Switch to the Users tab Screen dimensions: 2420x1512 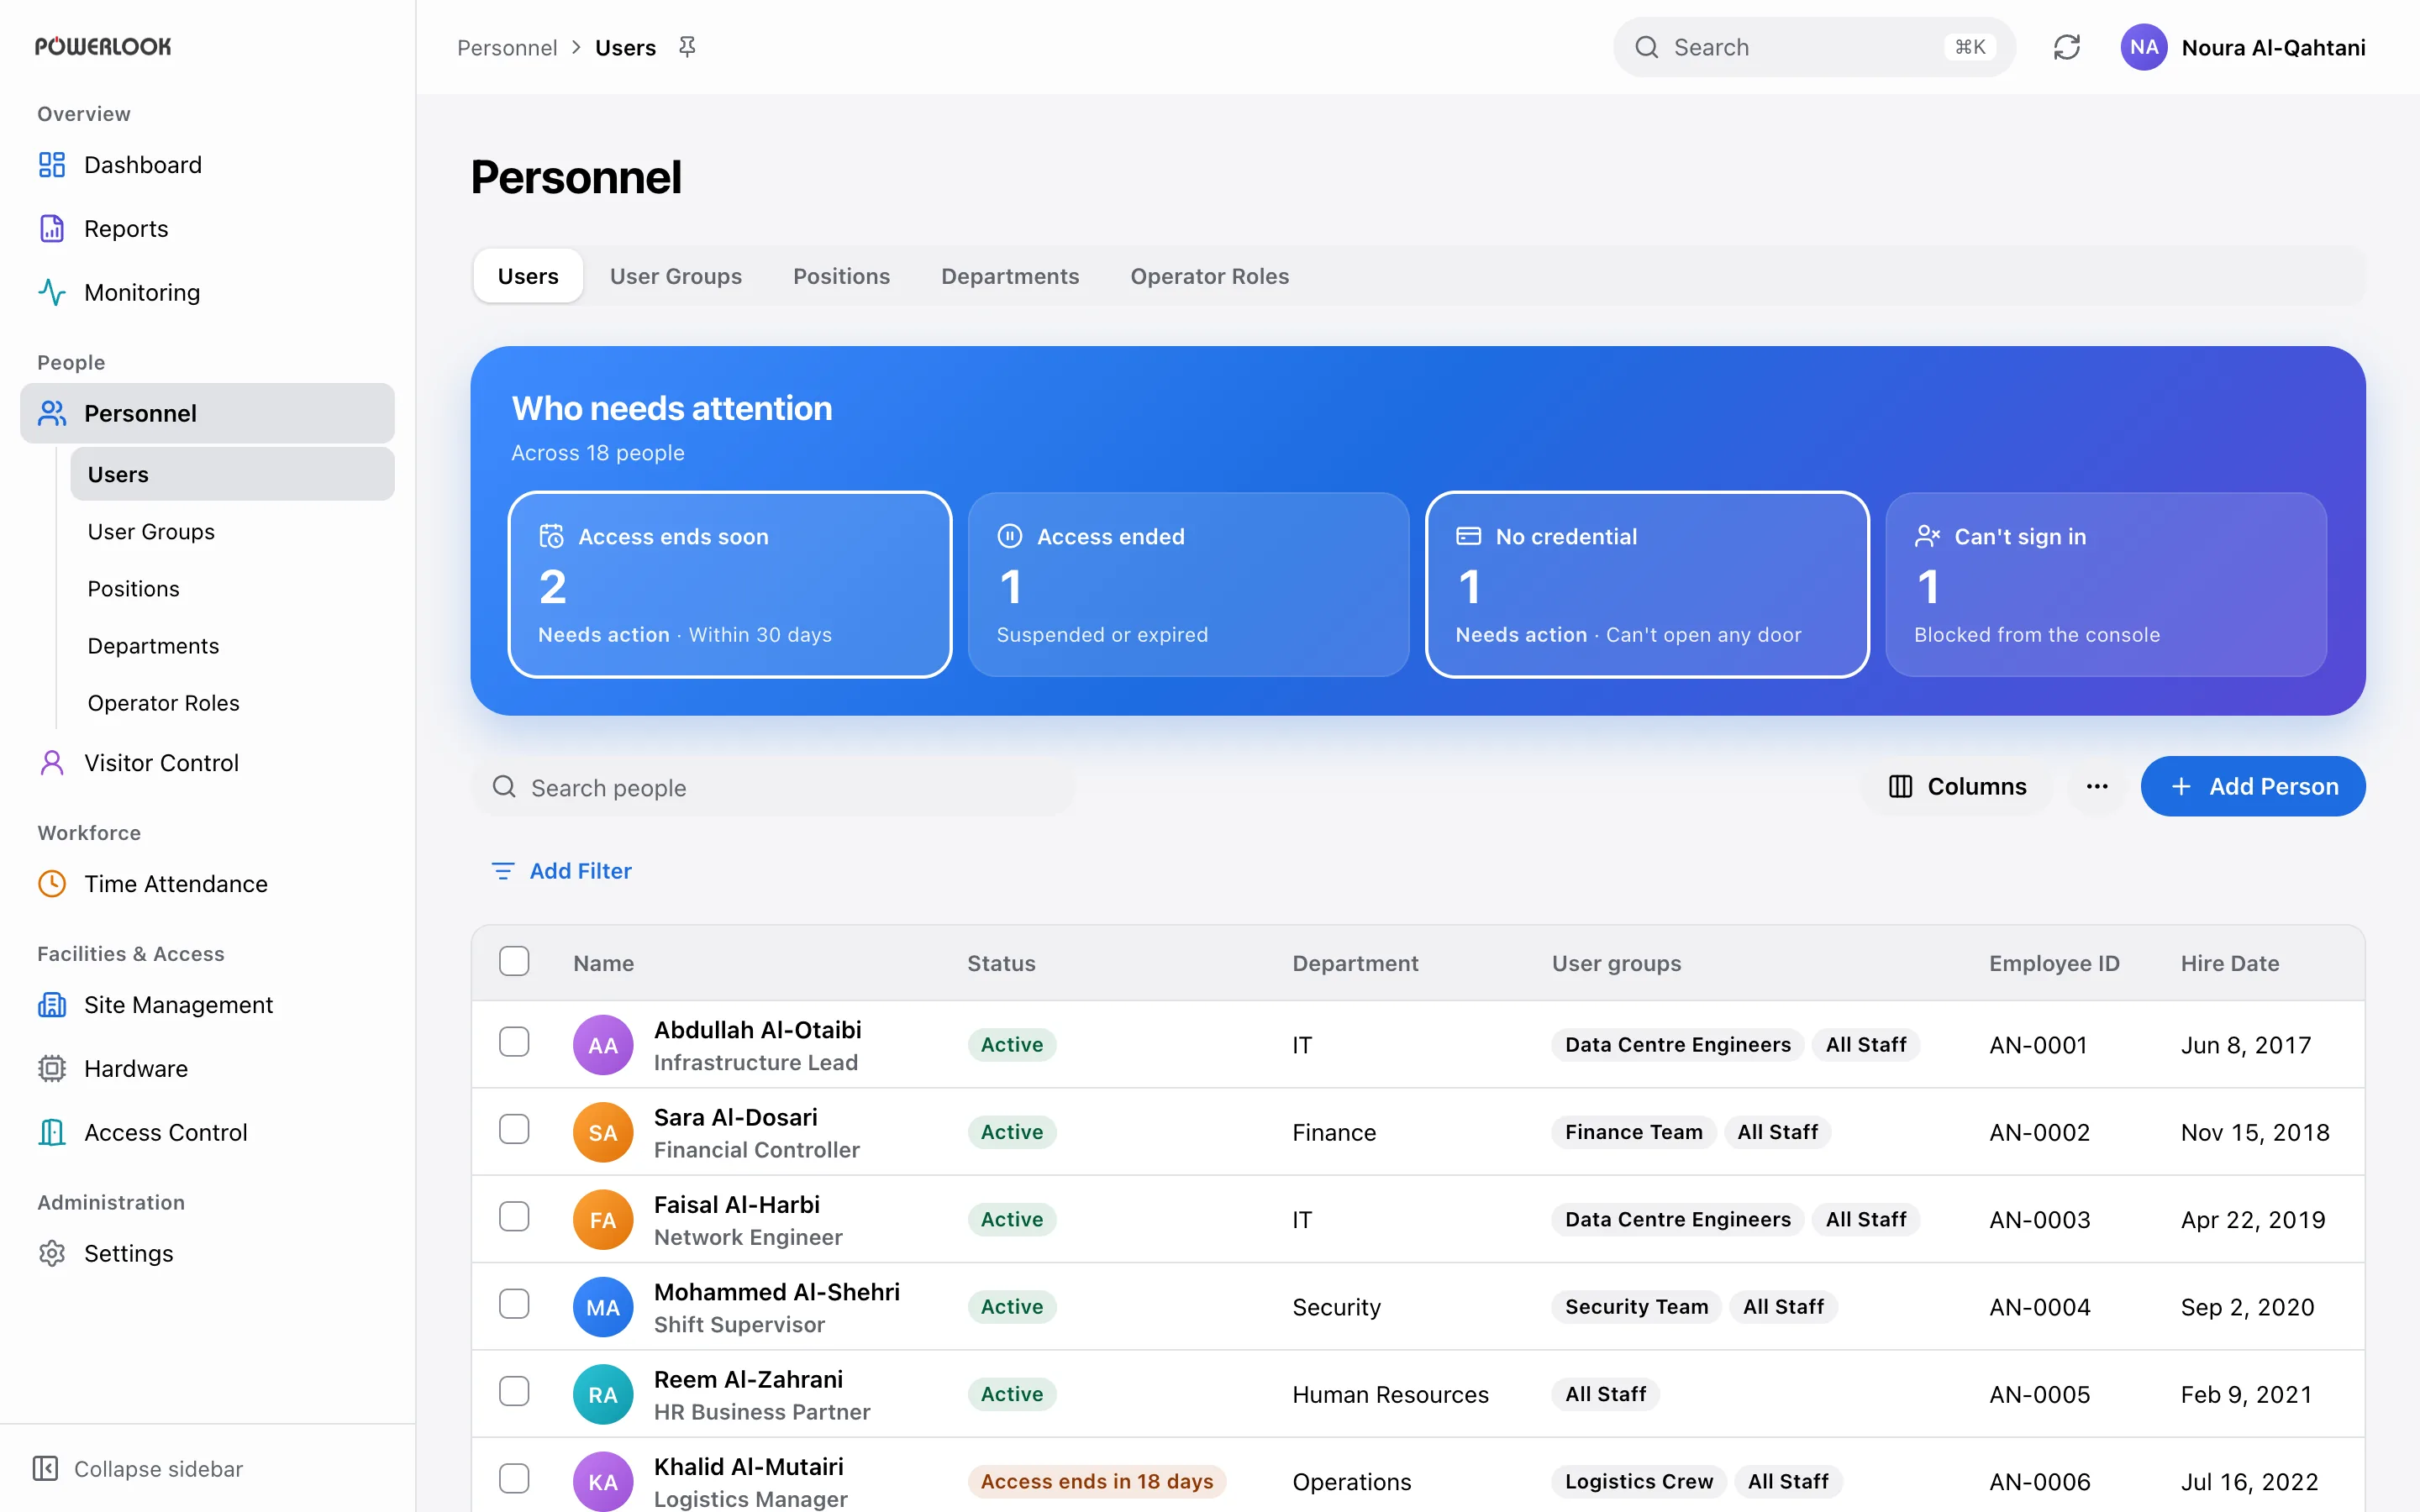point(528,276)
